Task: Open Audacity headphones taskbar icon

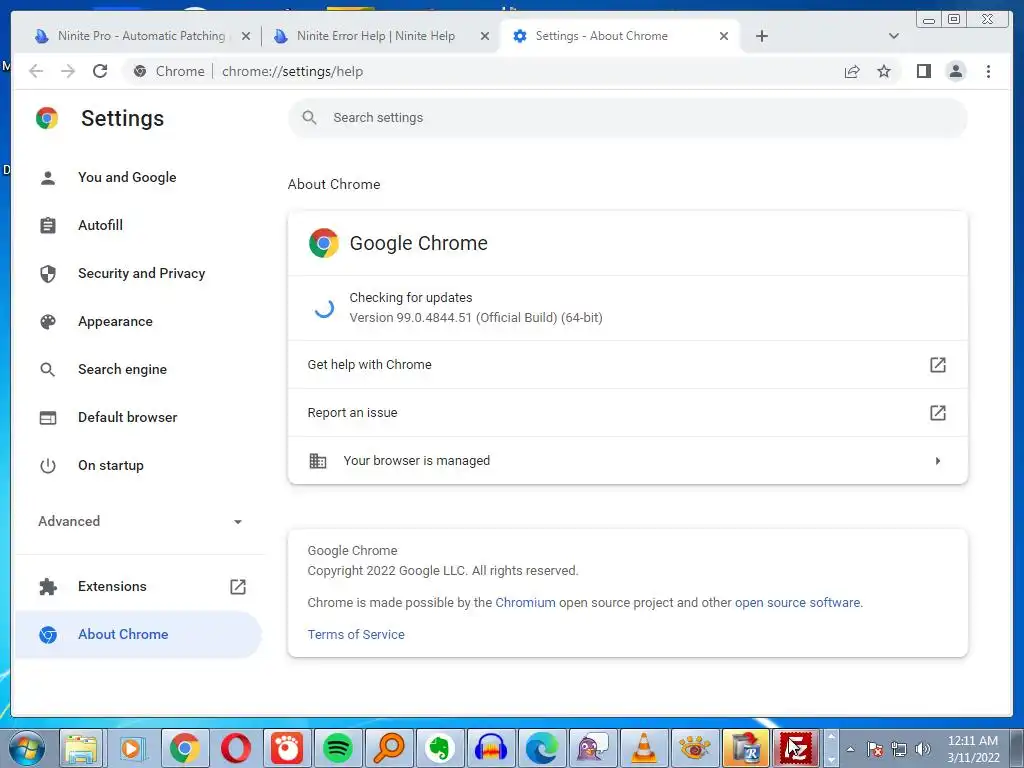Action: 490,748
